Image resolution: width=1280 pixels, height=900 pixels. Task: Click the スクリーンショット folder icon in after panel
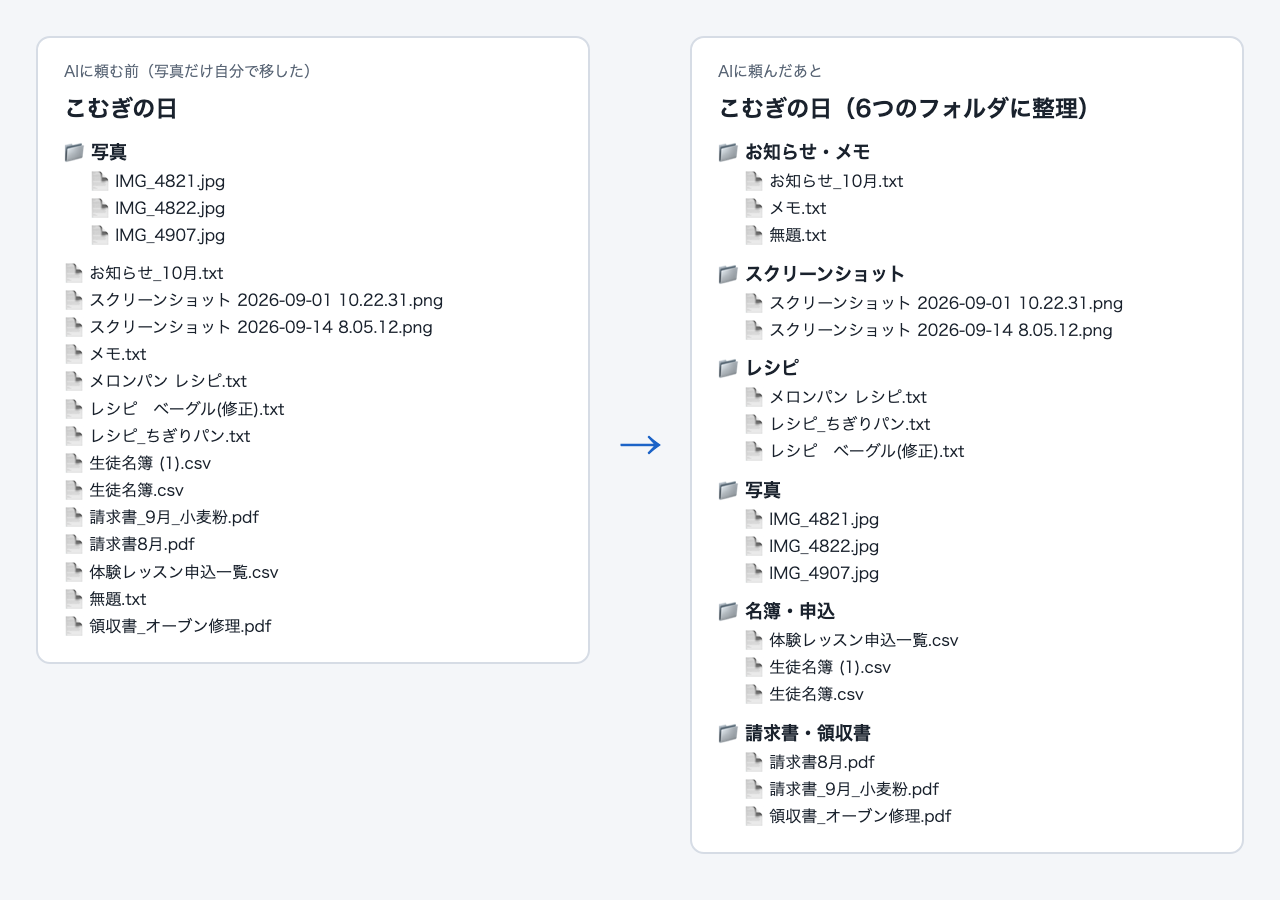tap(728, 274)
